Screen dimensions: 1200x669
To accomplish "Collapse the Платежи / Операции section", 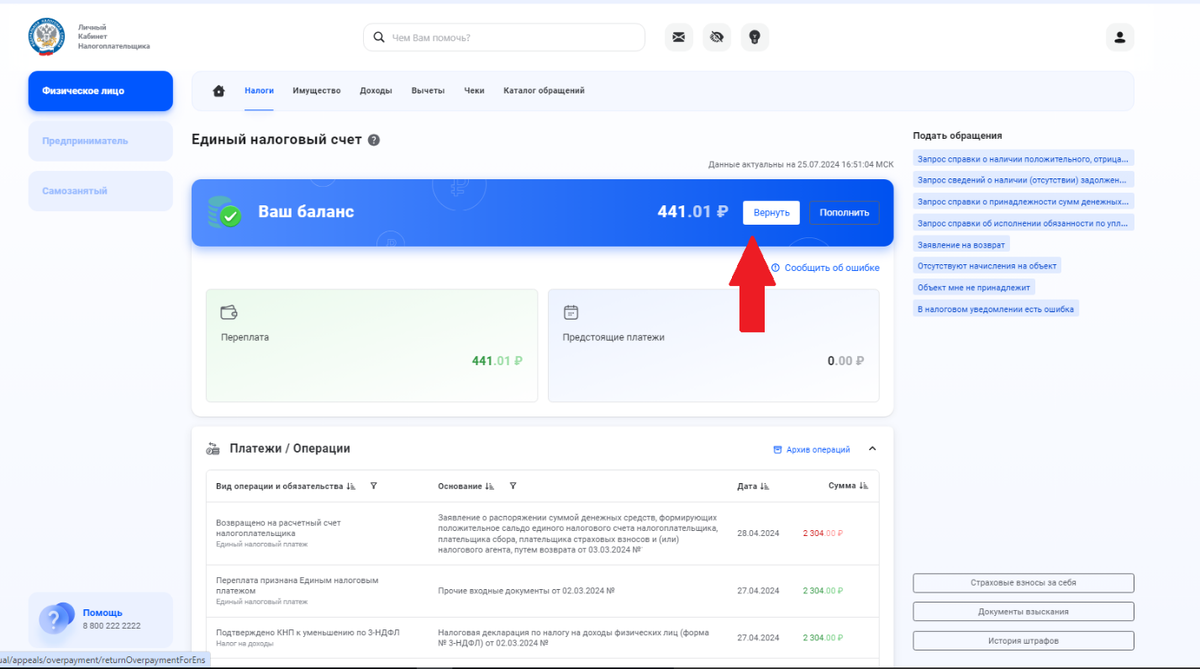I will [872, 449].
